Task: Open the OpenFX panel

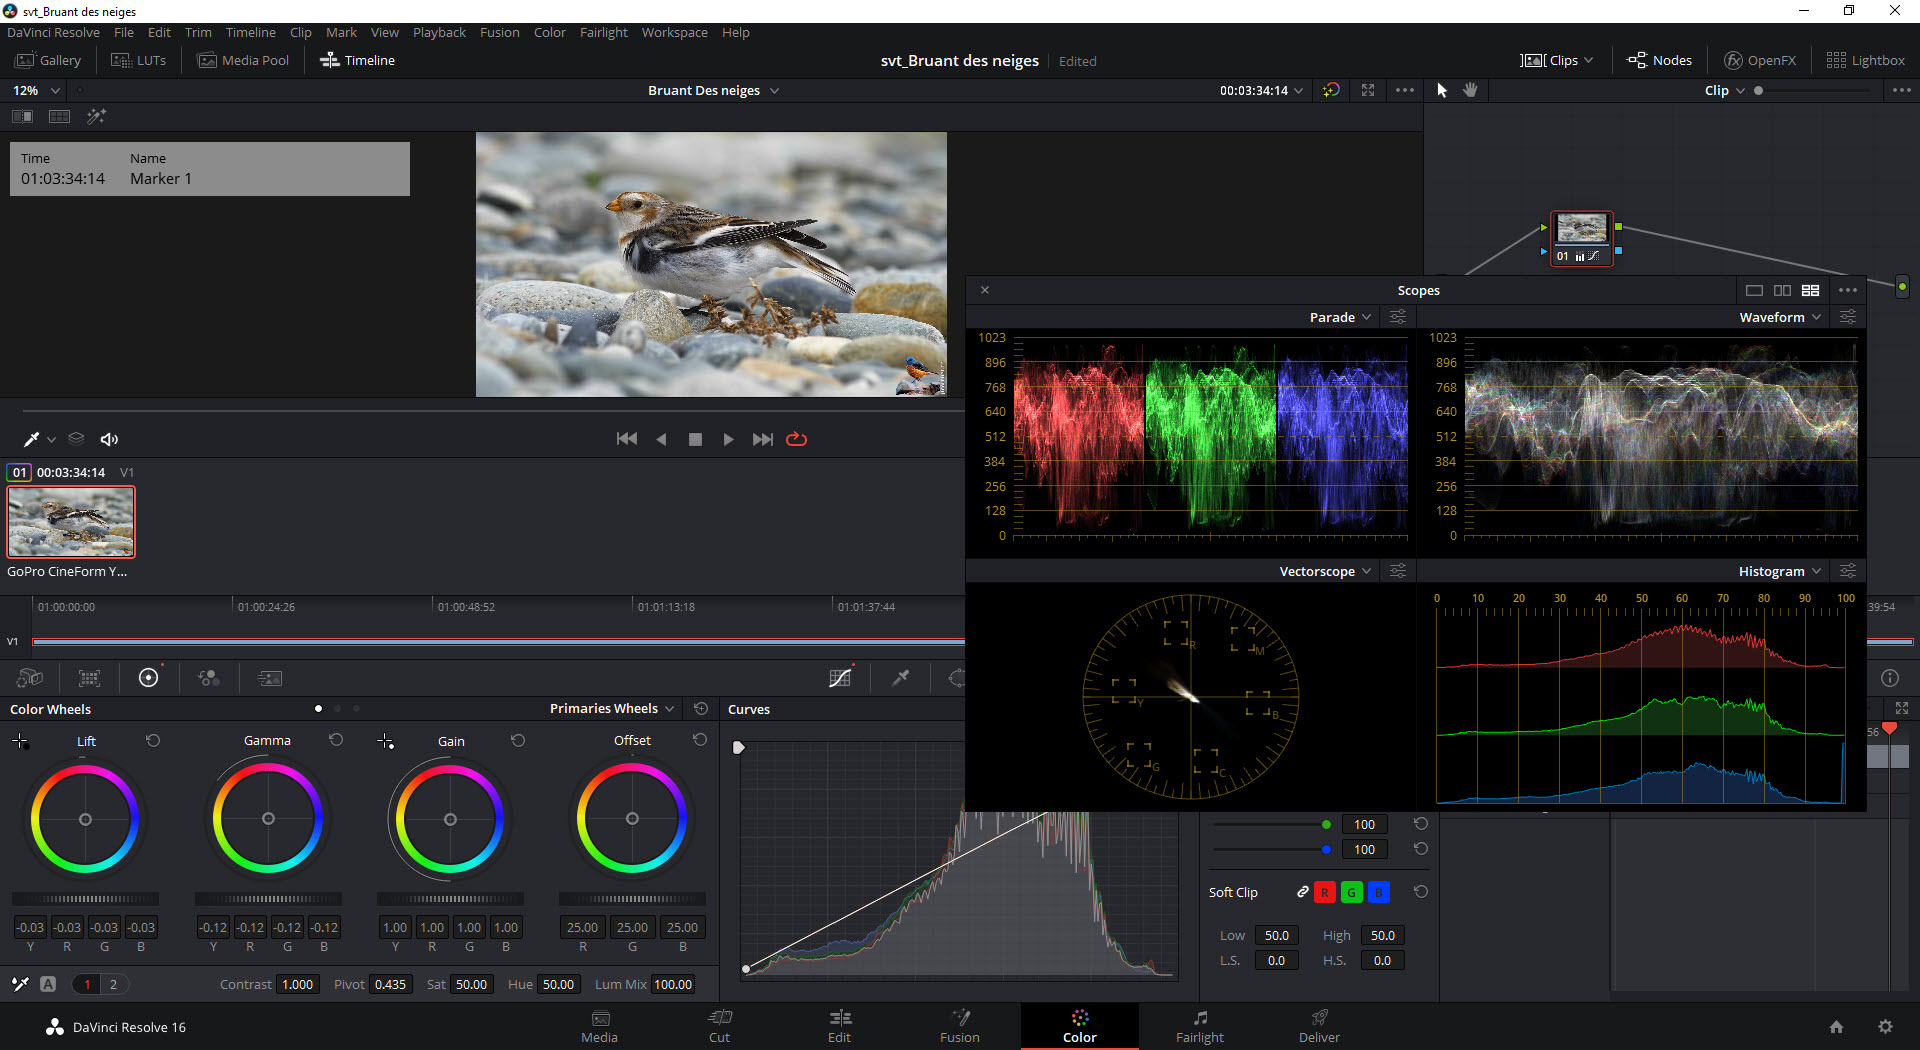Action: click(1760, 60)
